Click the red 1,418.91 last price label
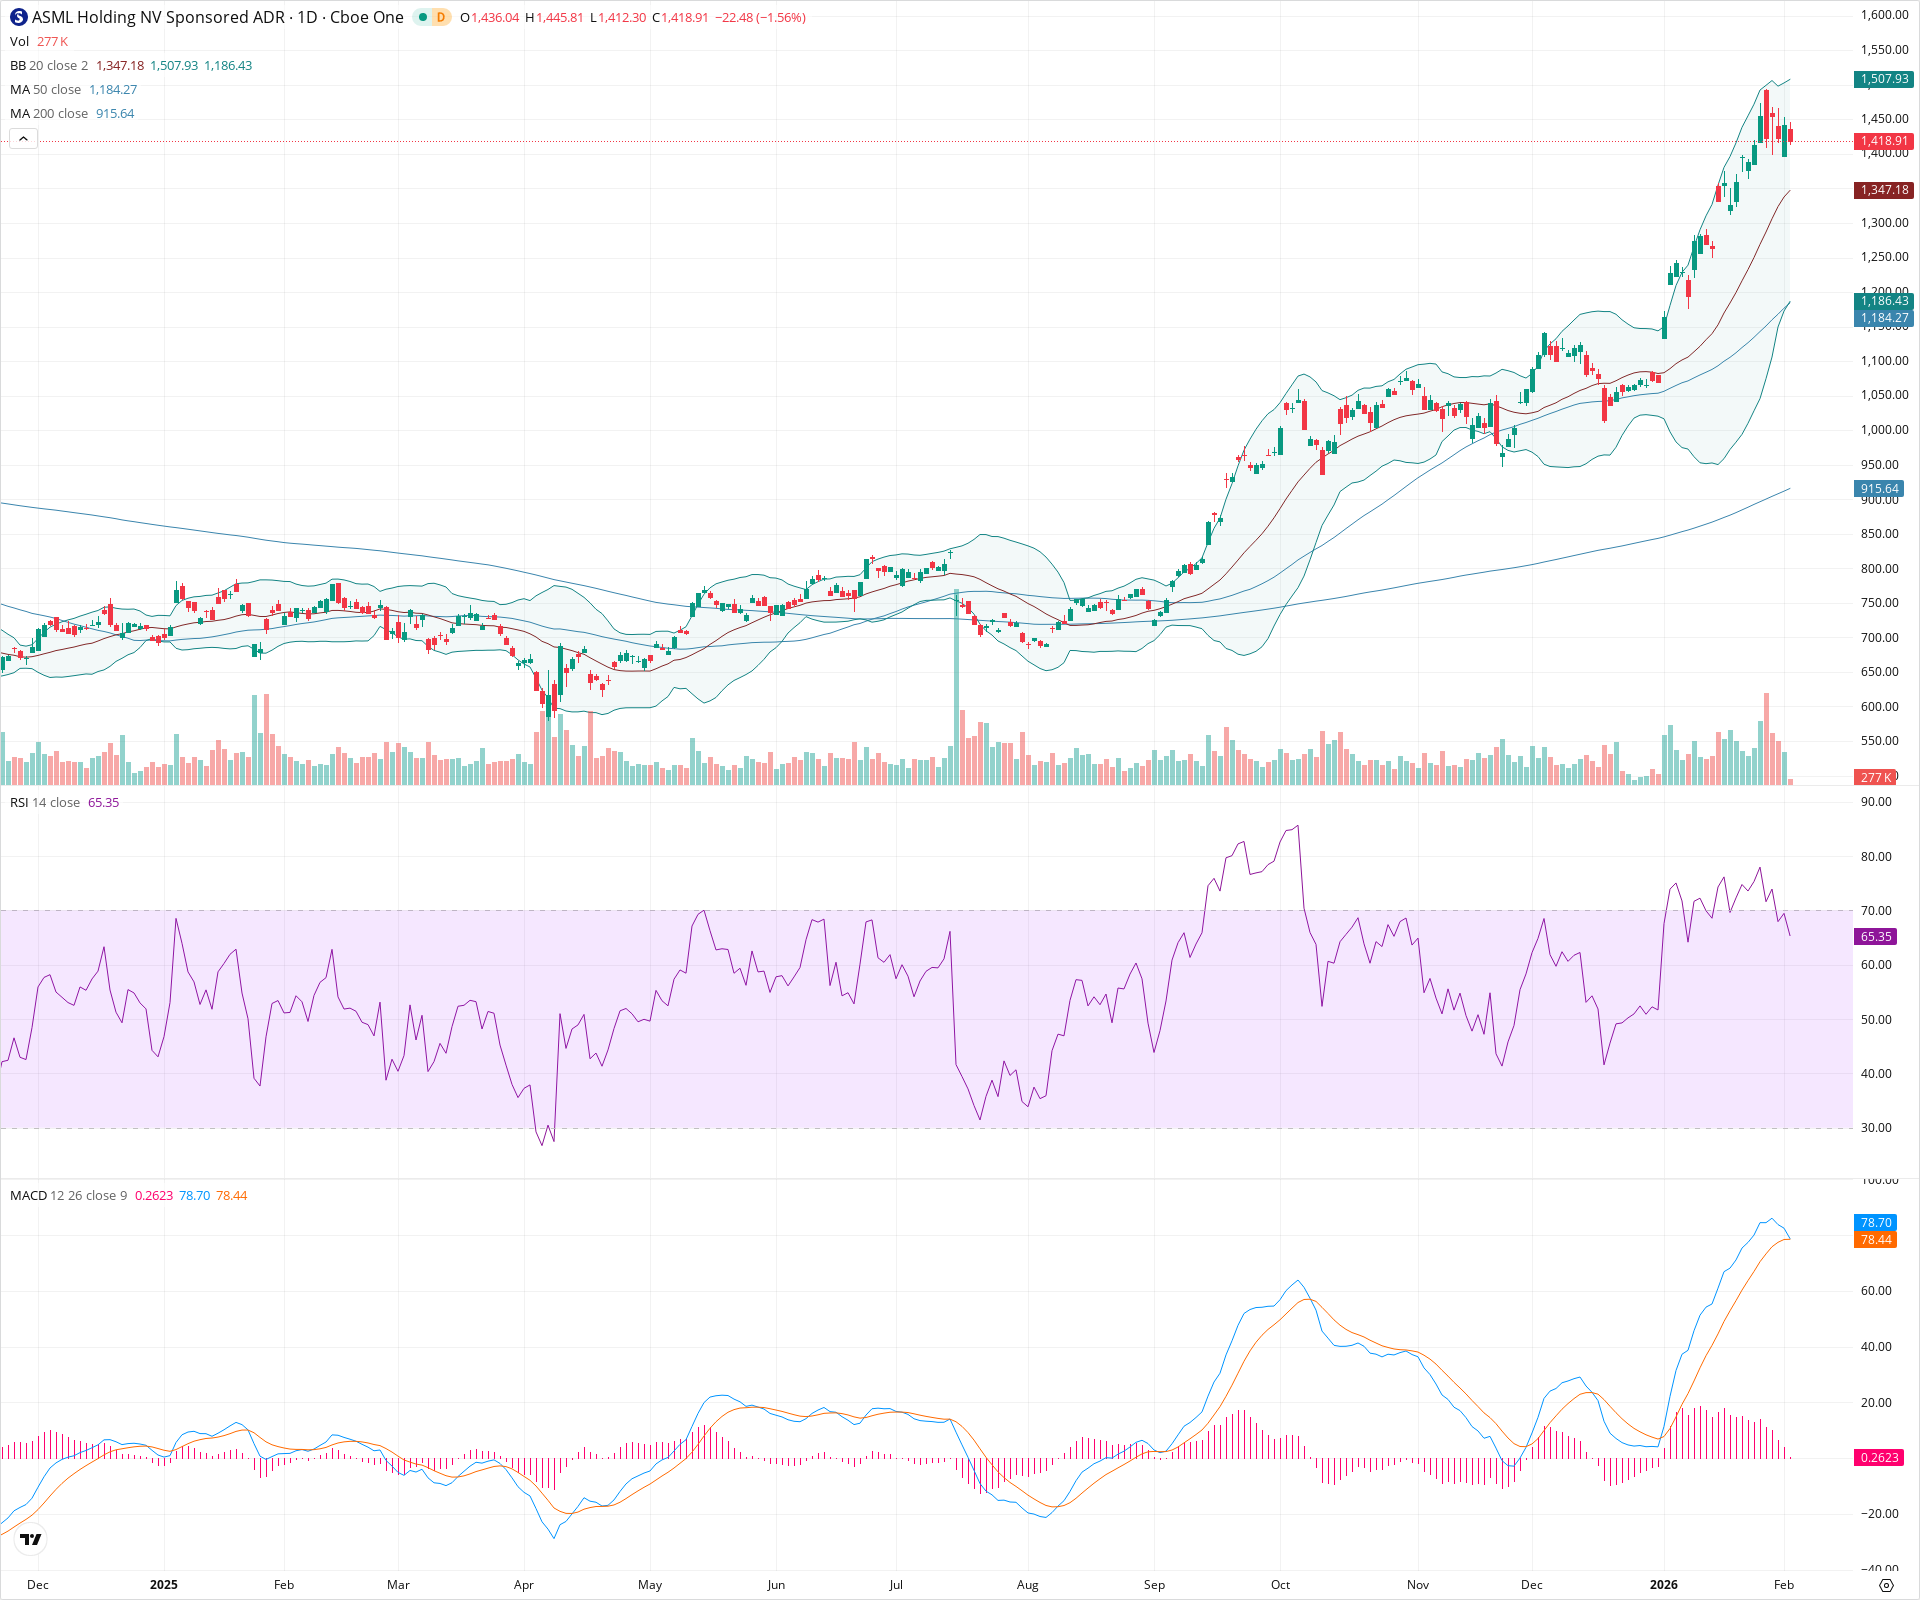The height and width of the screenshot is (1600, 1920). pyautogui.click(x=1883, y=141)
